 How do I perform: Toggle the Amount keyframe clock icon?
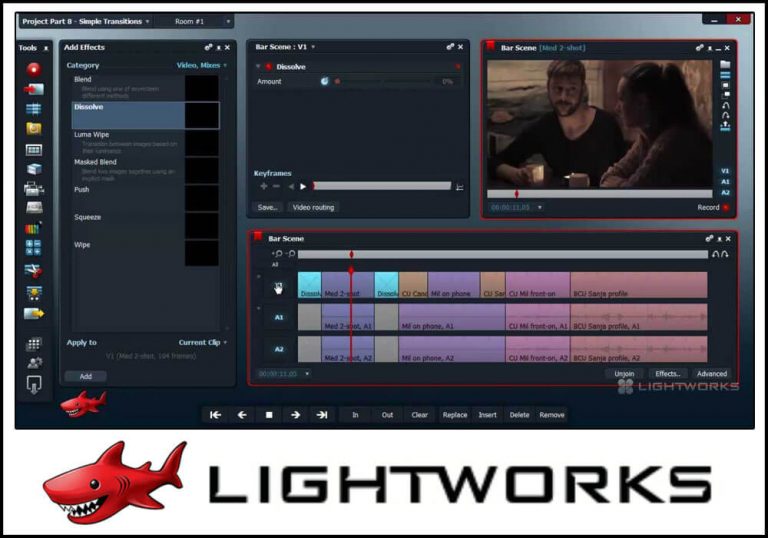tap(324, 81)
